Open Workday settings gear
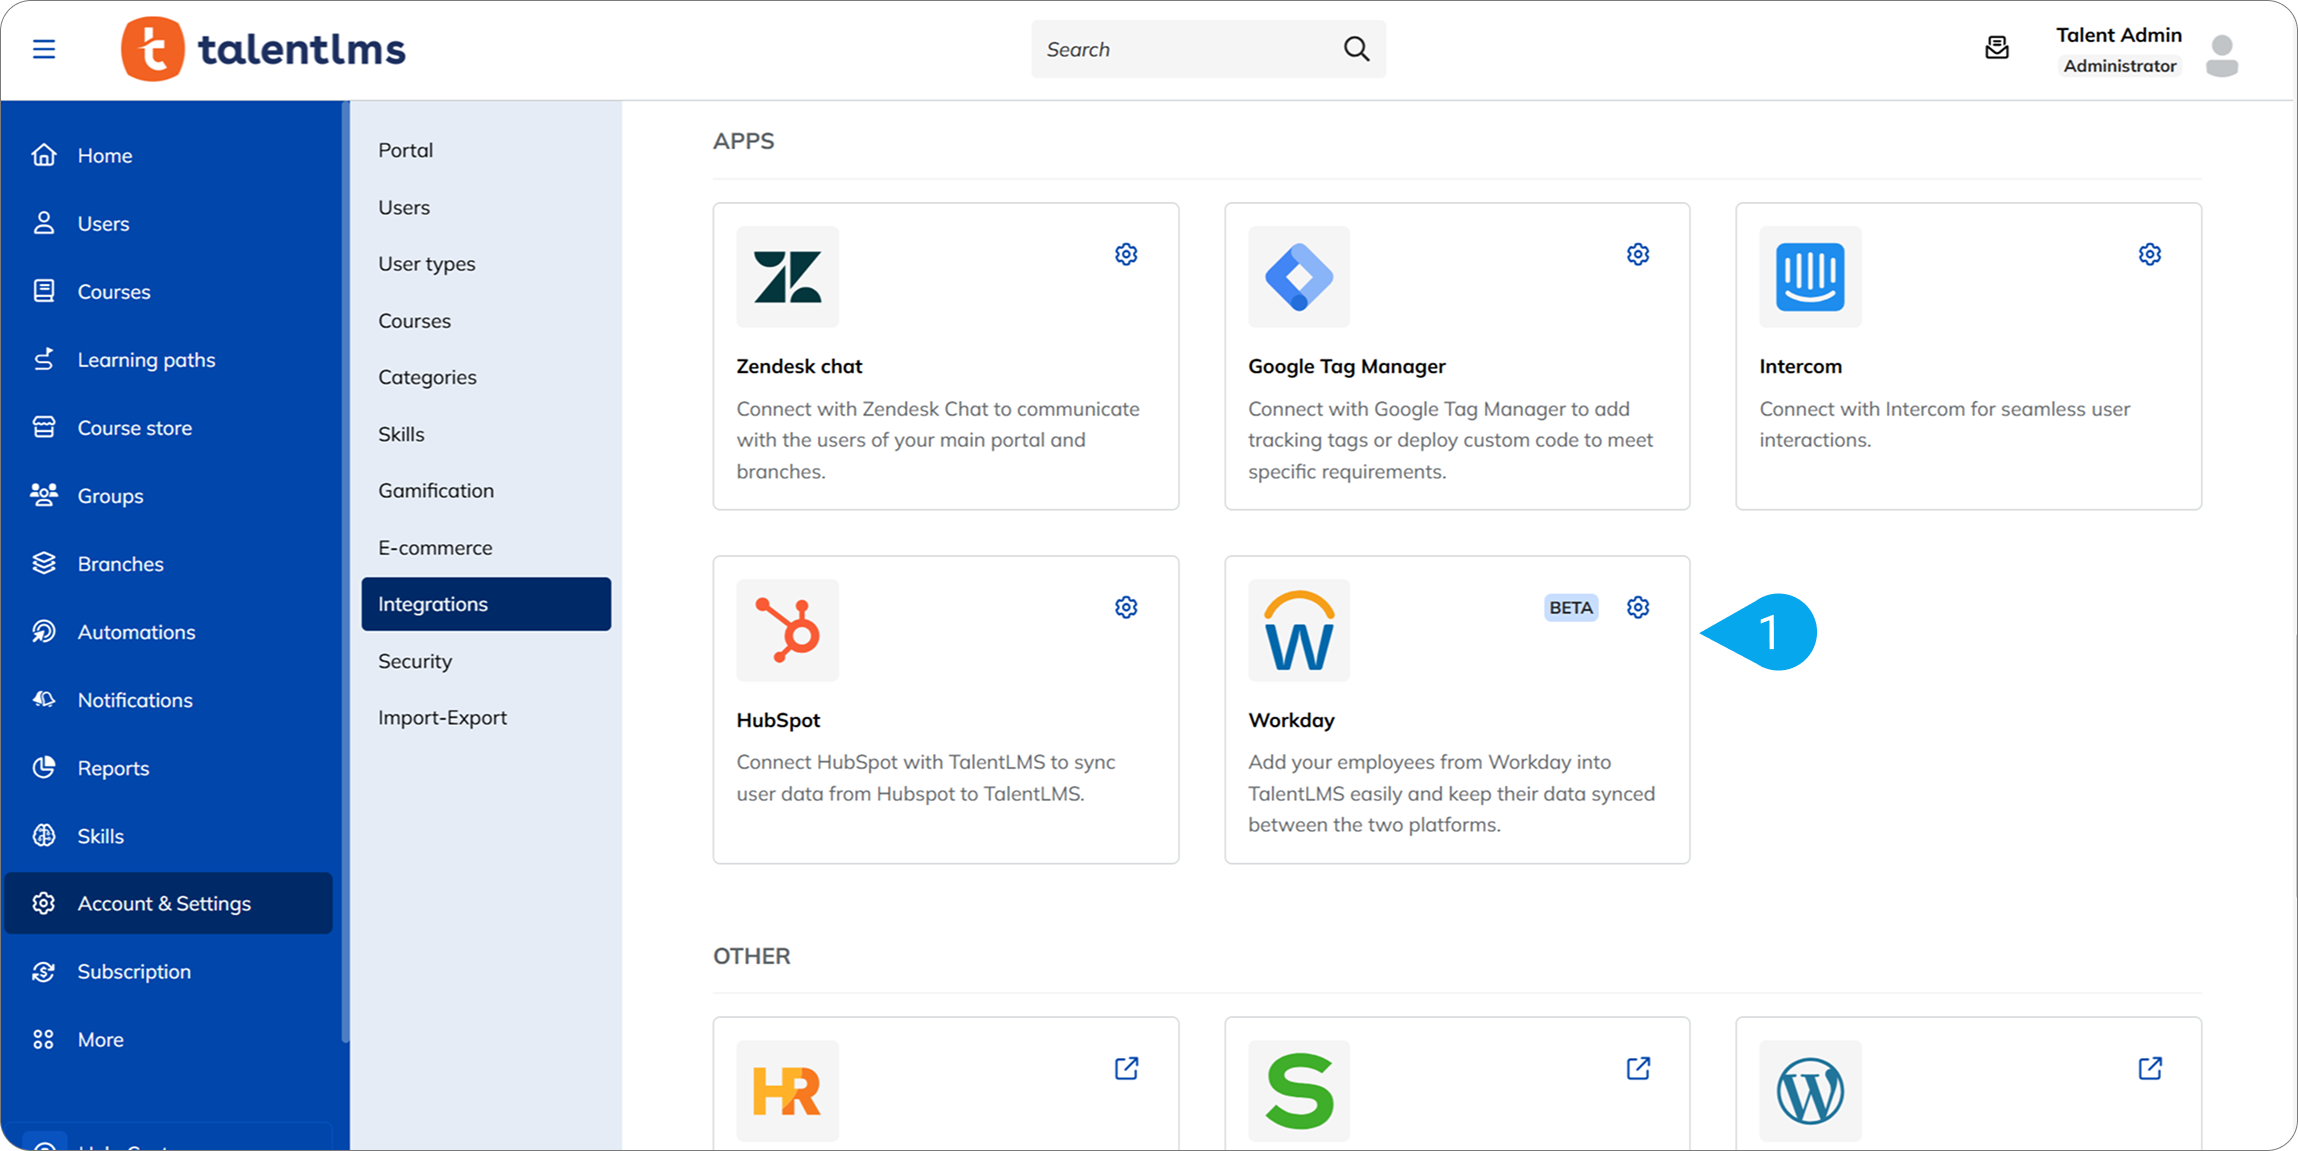The image size is (2298, 1151). tap(1637, 607)
